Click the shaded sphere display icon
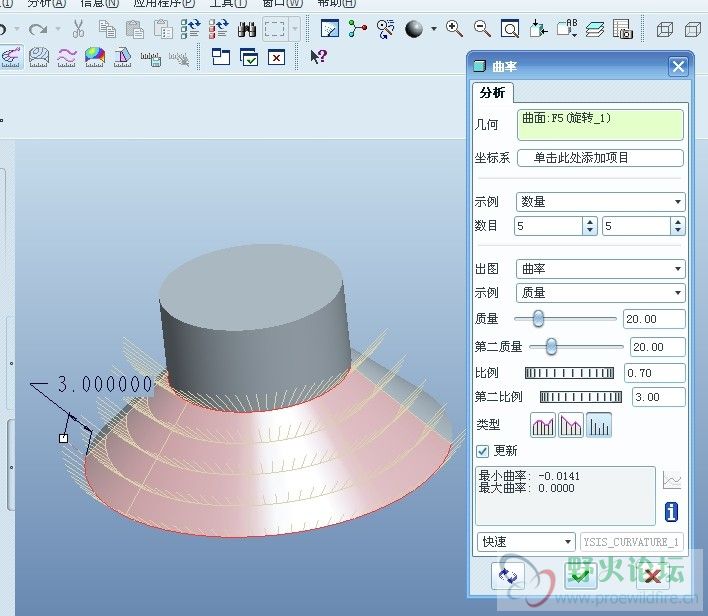This screenshot has width=708, height=616. [414, 29]
